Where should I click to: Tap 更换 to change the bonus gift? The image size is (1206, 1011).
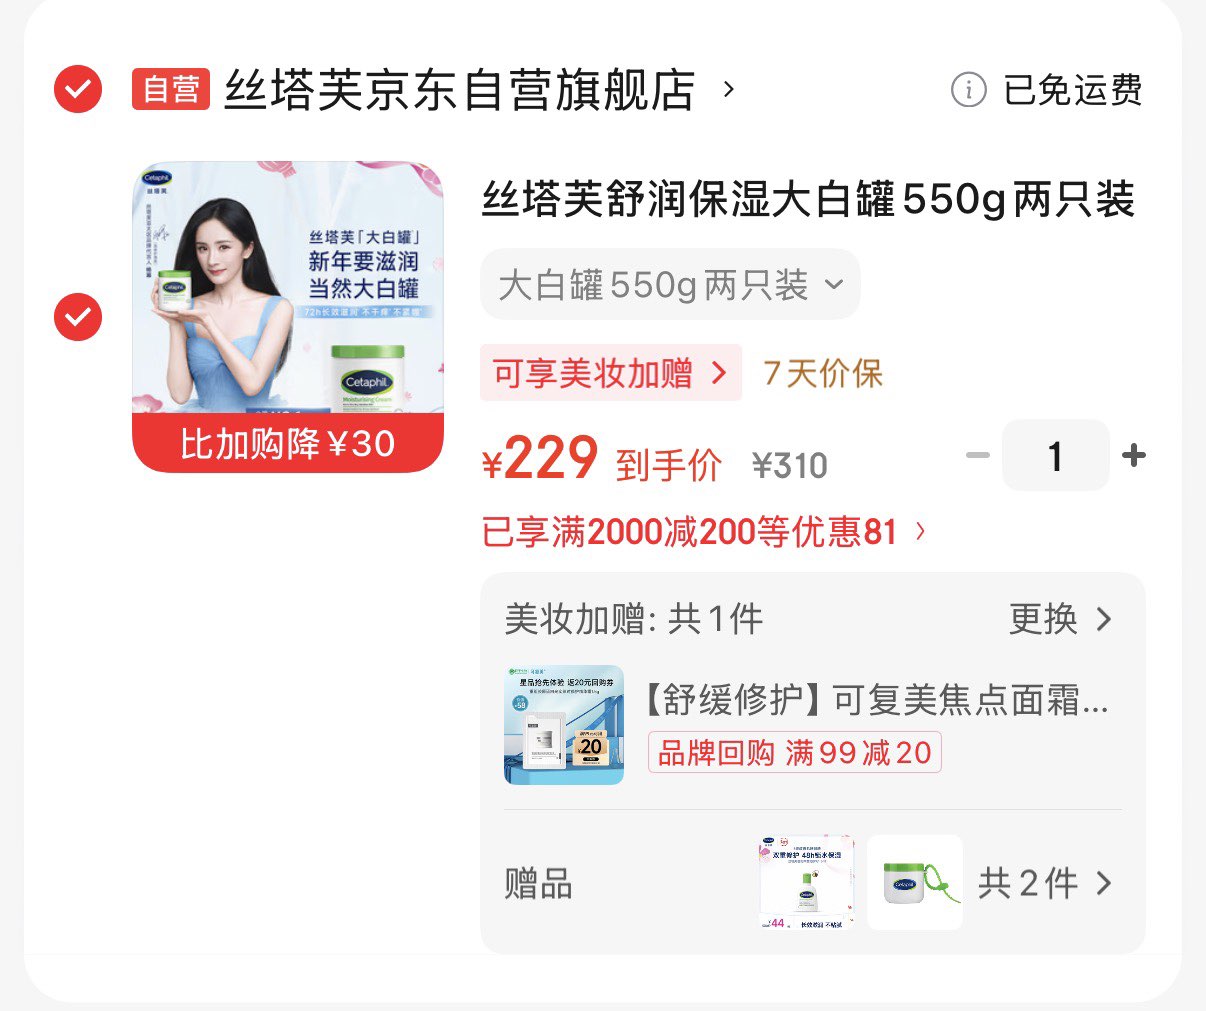[x=1060, y=619]
